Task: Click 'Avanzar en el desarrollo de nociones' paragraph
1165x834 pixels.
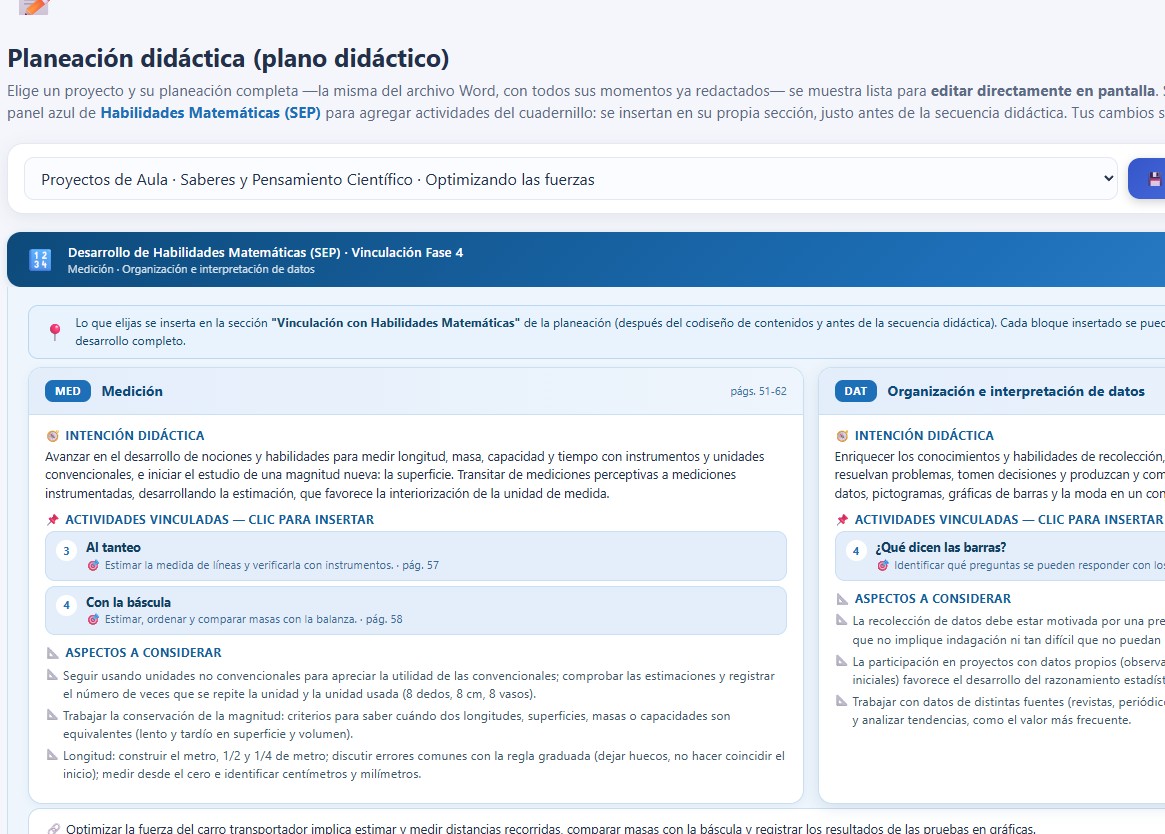Action: pyautogui.click(x=405, y=475)
